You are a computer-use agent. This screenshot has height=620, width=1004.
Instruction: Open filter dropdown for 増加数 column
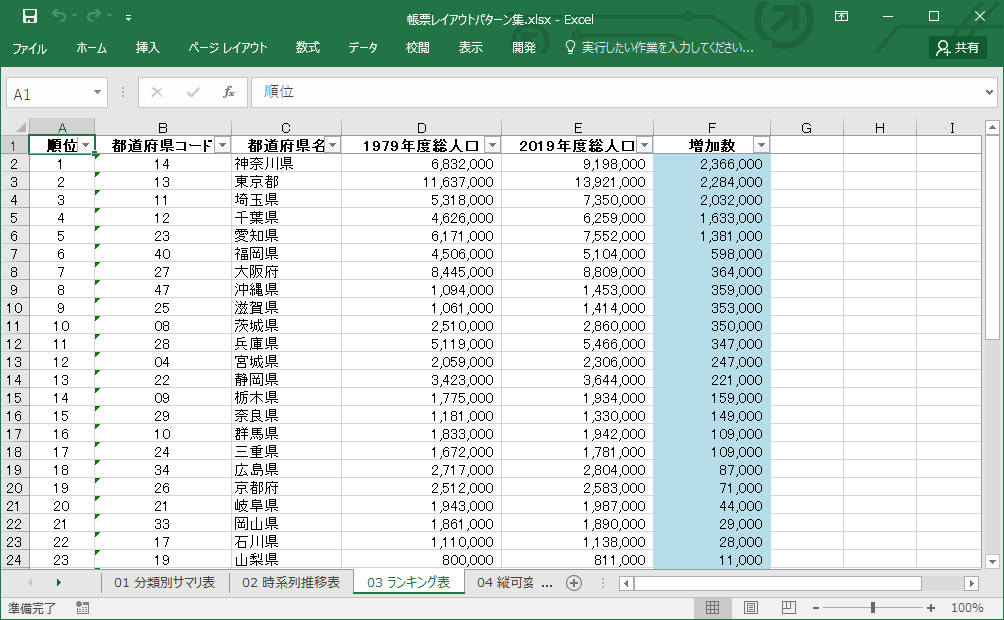[761, 146]
